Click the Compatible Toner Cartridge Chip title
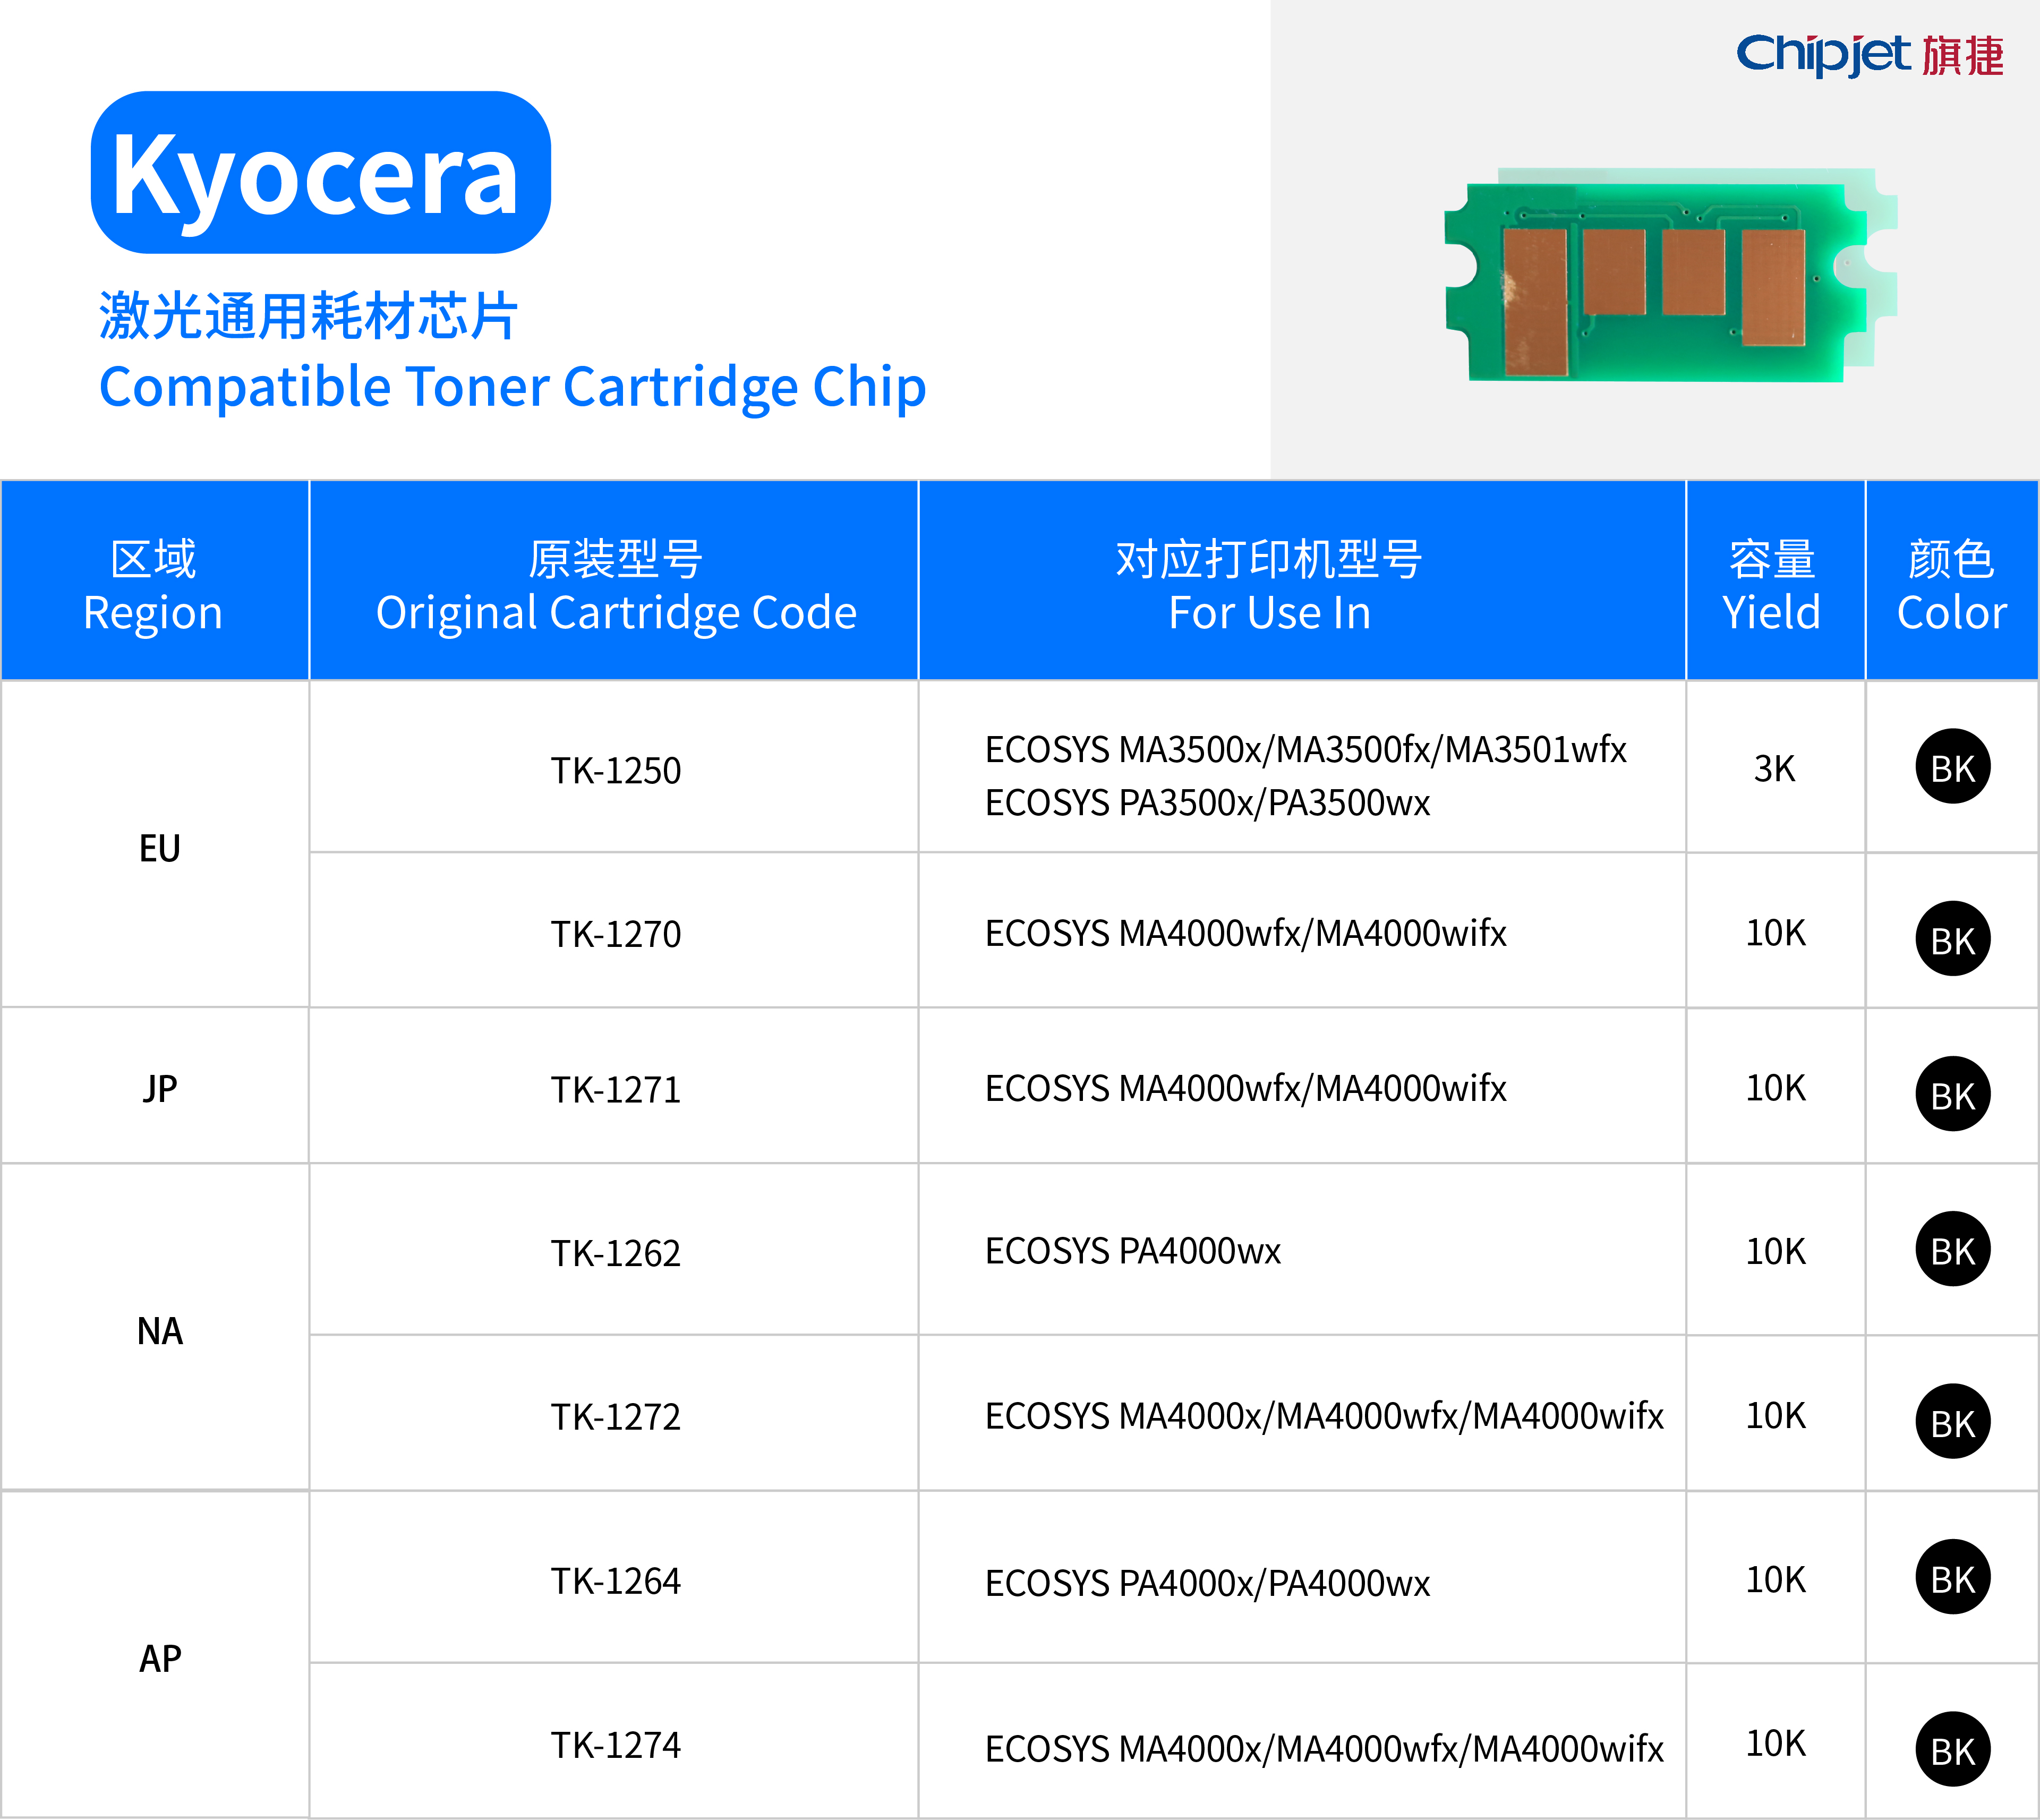The width and height of the screenshot is (2040, 1820). pyautogui.click(x=512, y=387)
